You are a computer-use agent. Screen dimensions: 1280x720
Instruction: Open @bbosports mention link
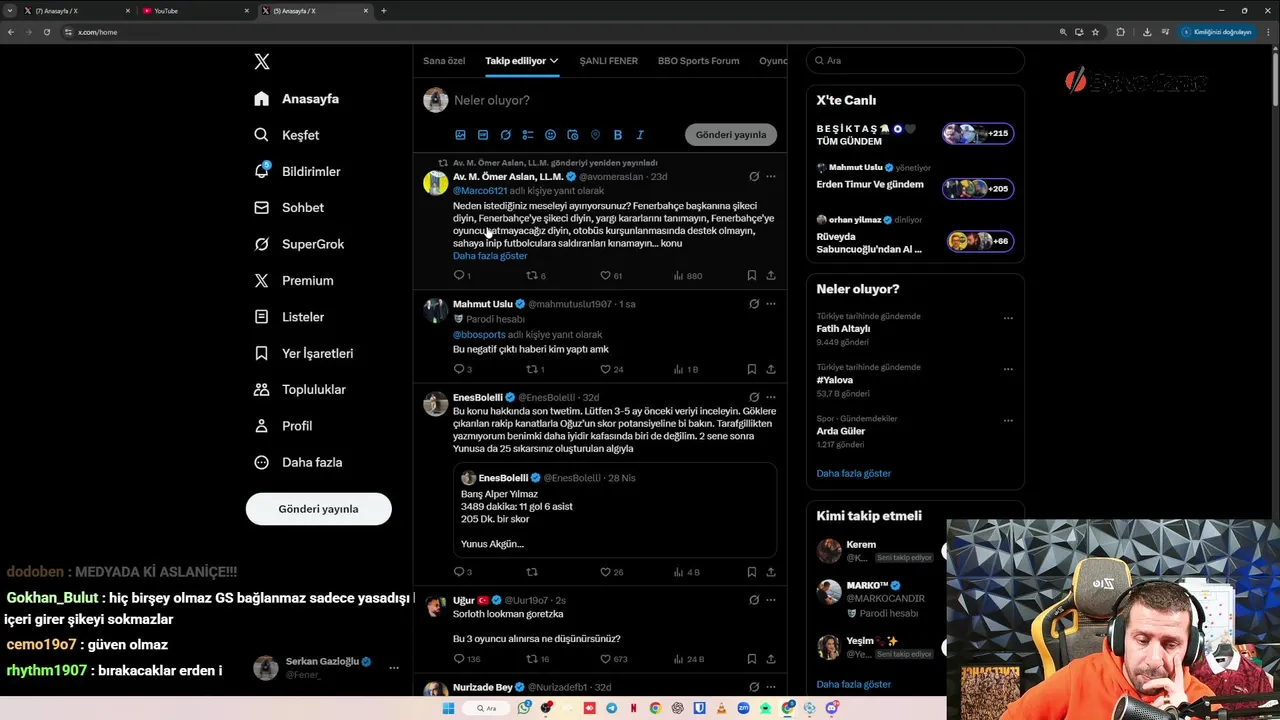(479, 335)
